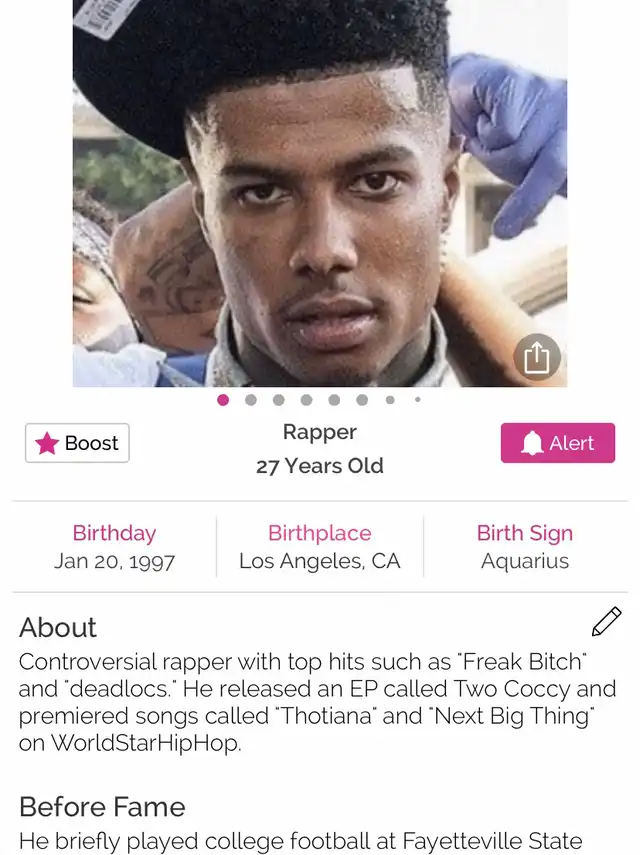Select the sixth photo carousel dot
The height and width of the screenshot is (855, 640).
[x=362, y=400]
